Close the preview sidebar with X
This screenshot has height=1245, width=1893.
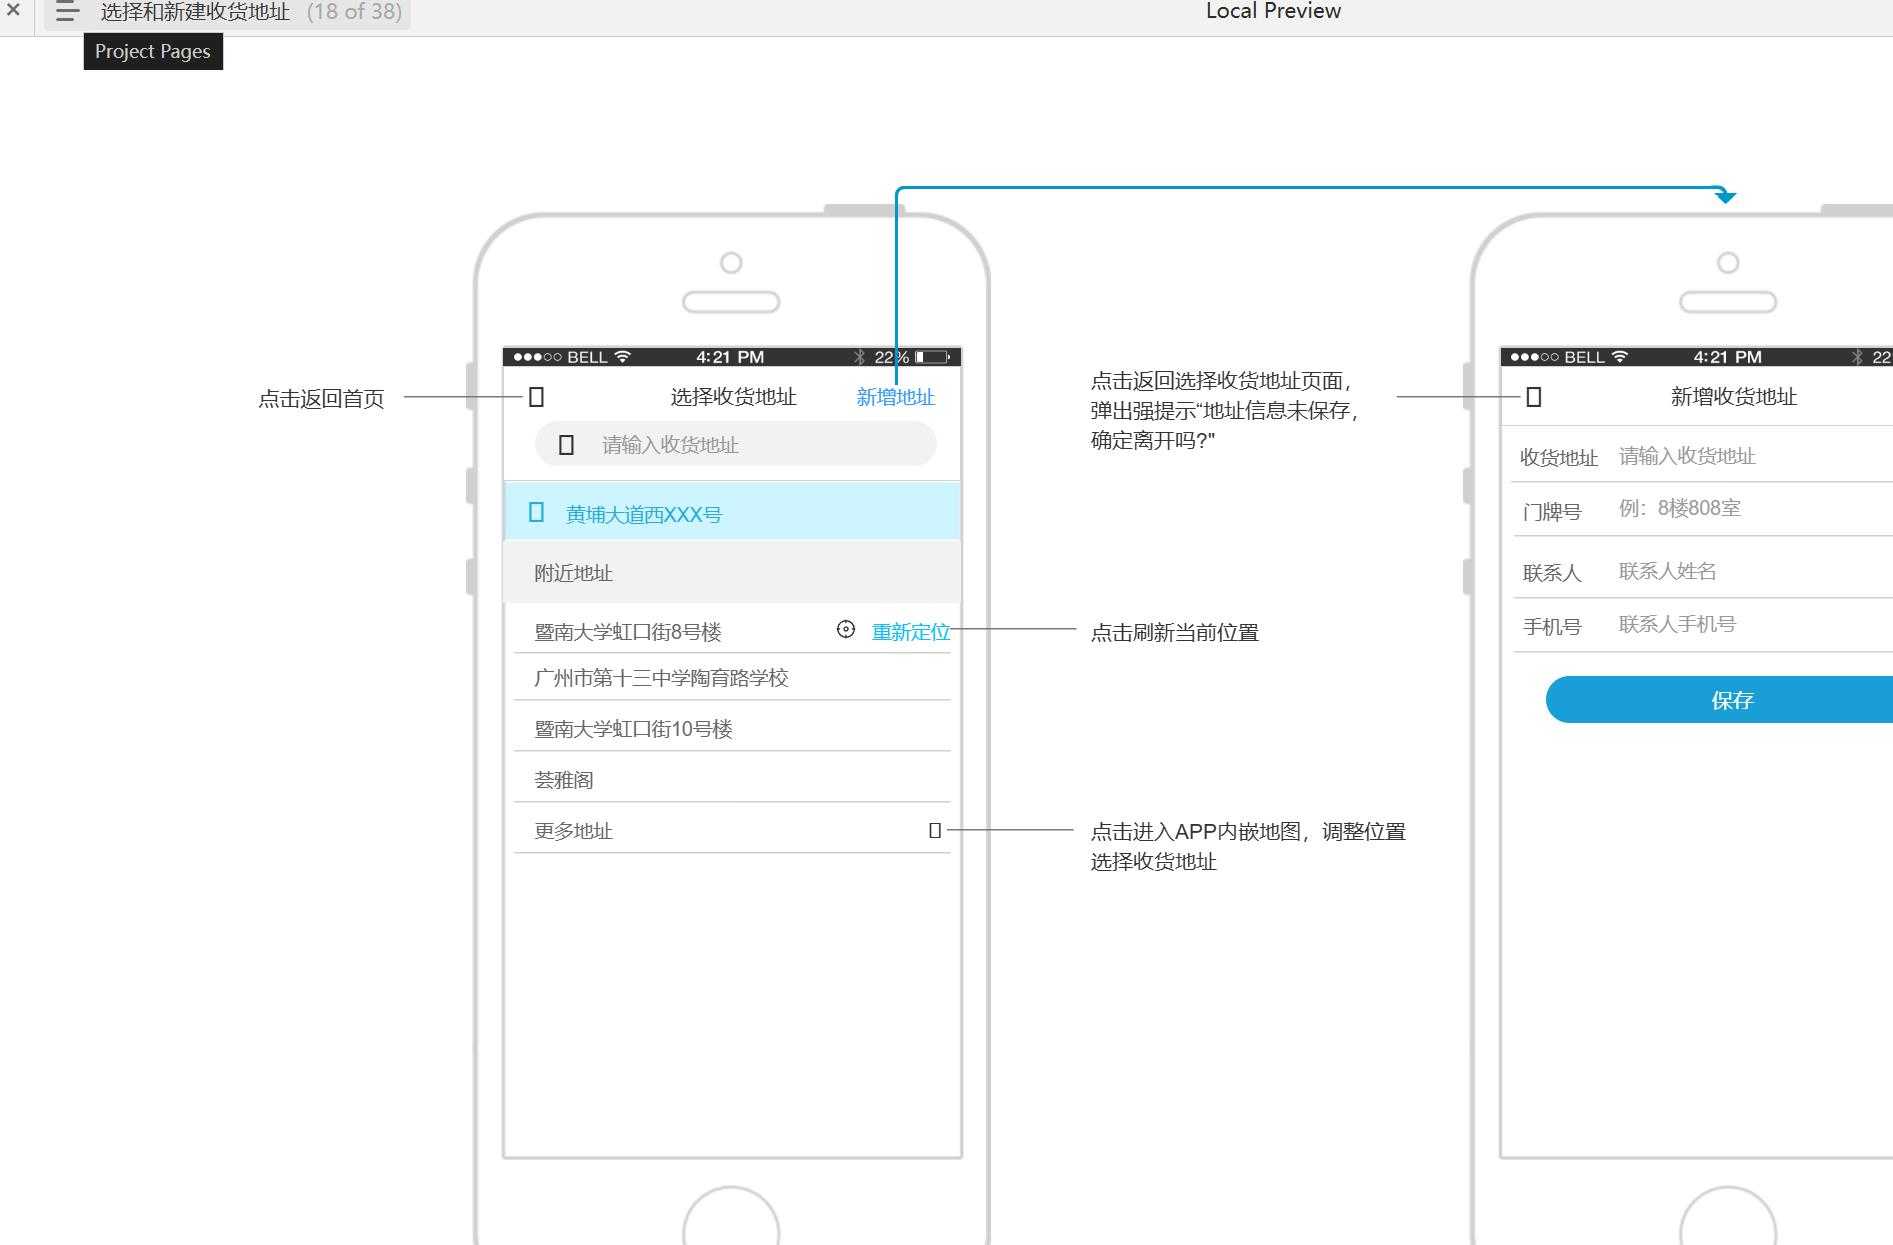[x=14, y=11]
